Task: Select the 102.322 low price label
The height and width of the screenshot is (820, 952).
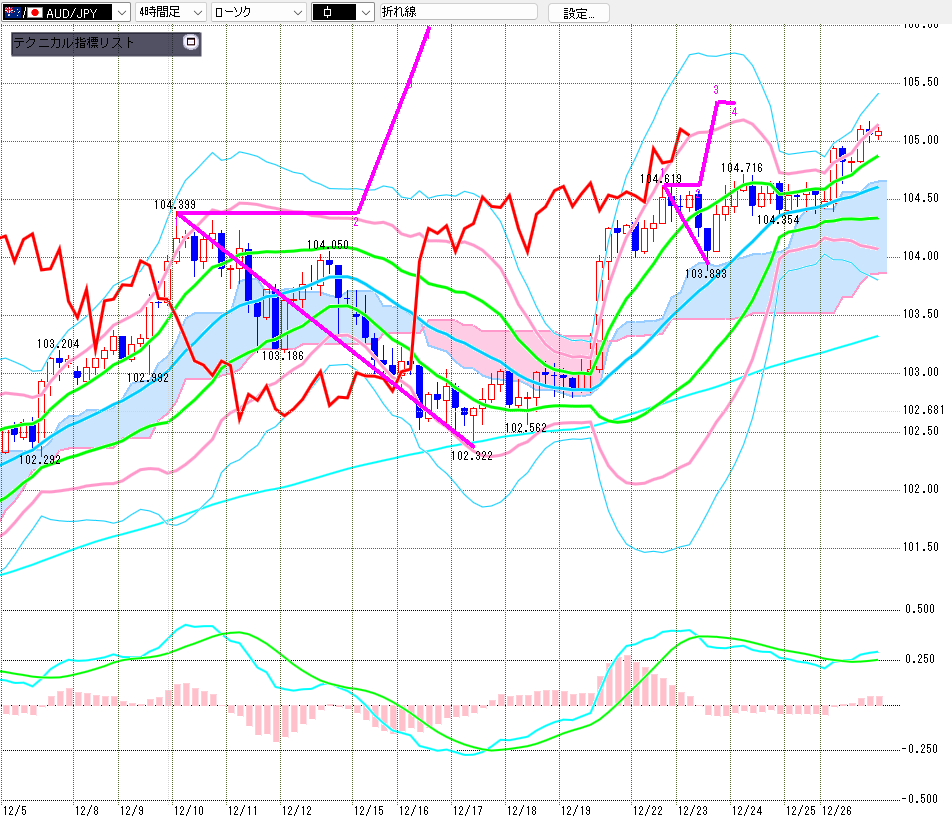Action: coord(471,455)
